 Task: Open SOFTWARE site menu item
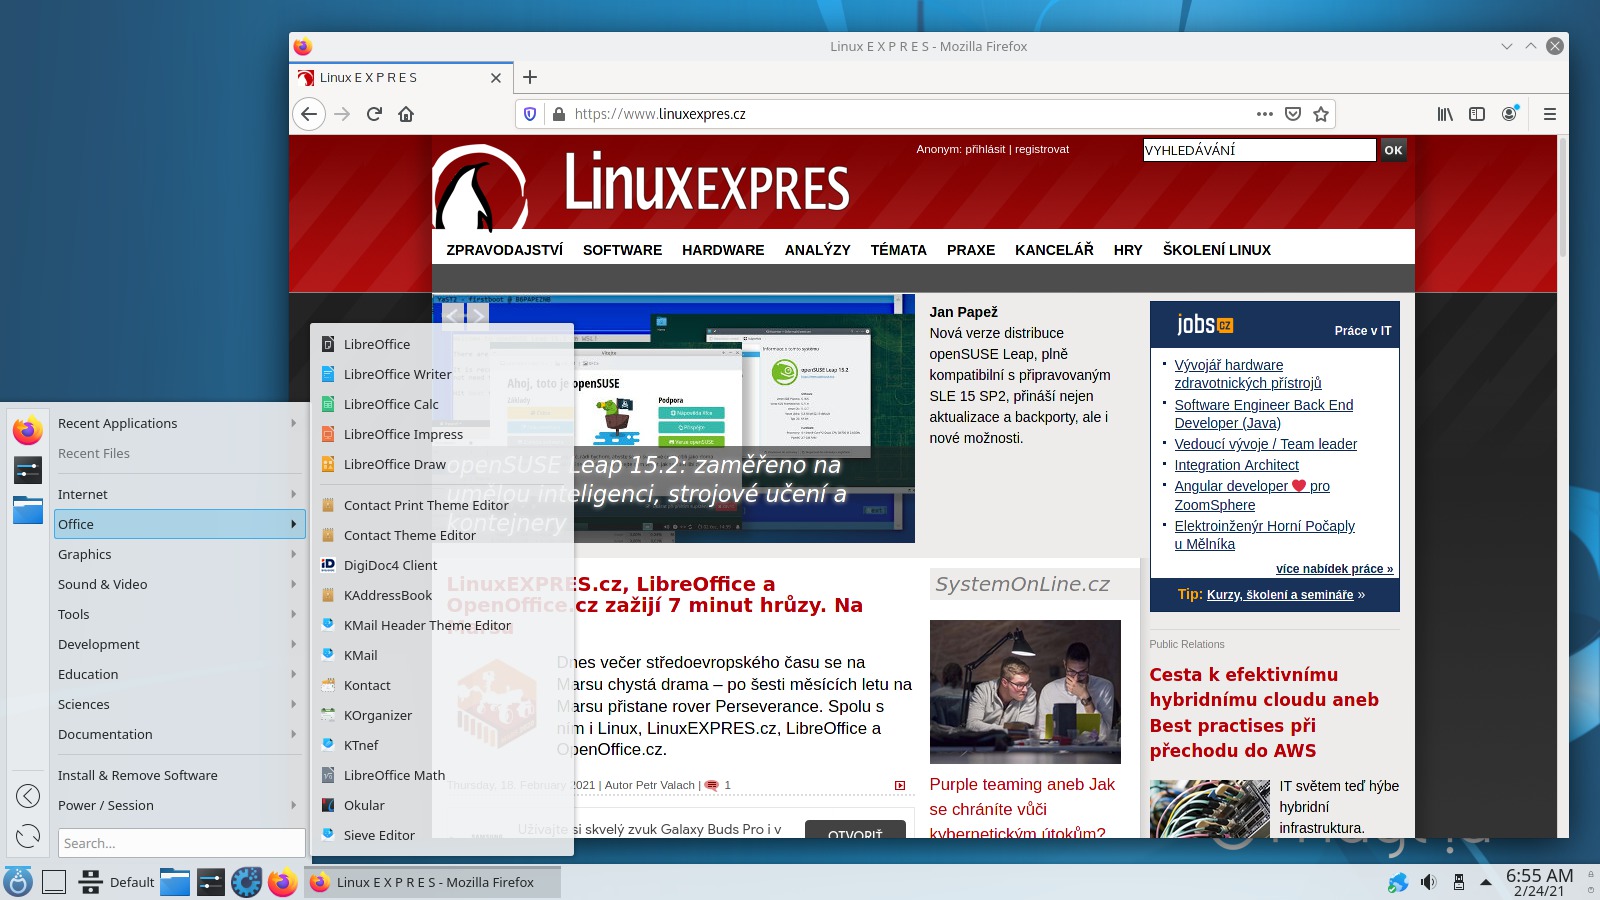click(622, 250)
